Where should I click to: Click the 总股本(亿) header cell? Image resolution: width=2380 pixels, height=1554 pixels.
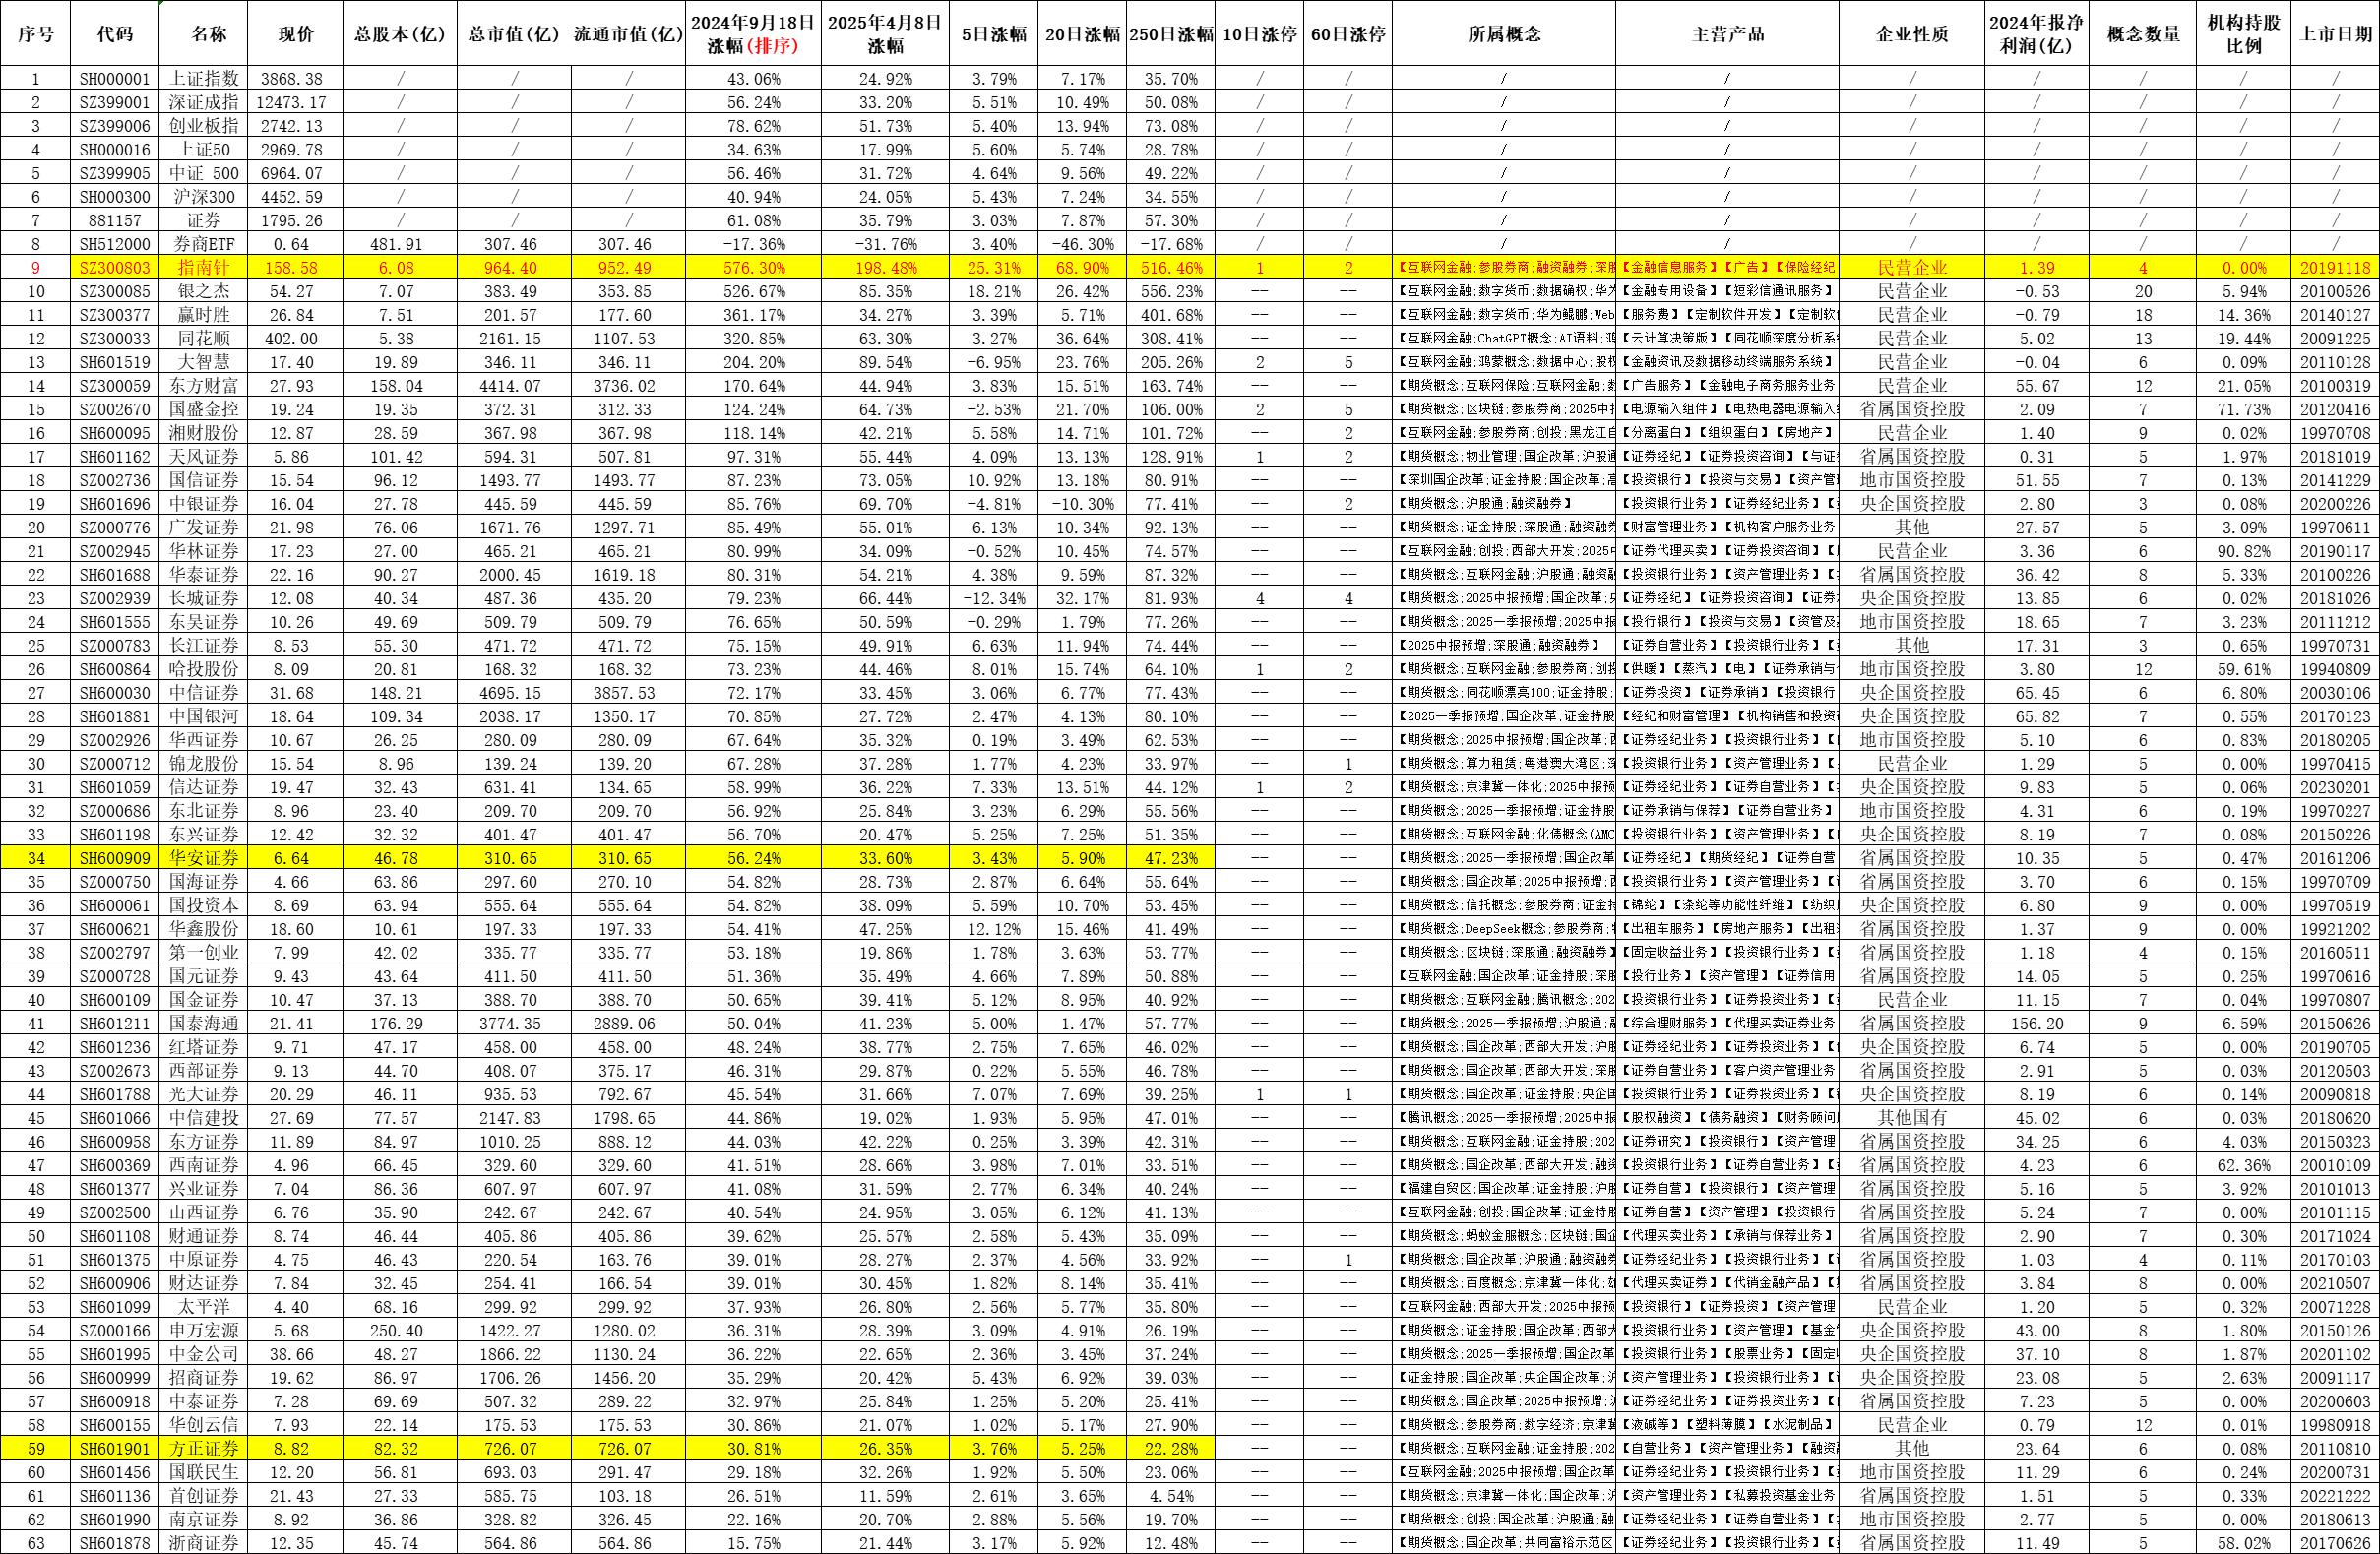tap(399, 33)
